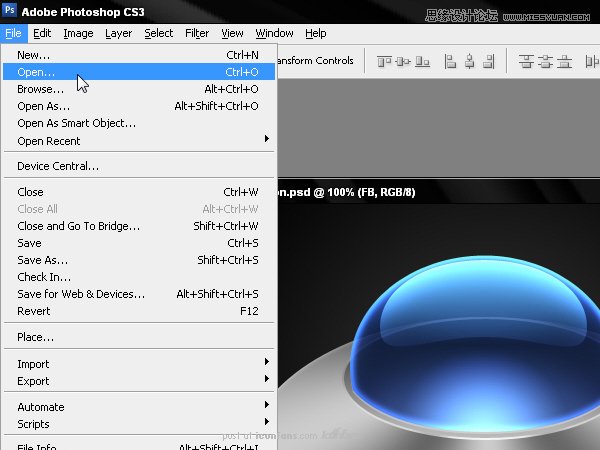This screenshot has width=600, height=450.
Task: Expand the Open Recent submenu
Action: click(x=139, y=141)
